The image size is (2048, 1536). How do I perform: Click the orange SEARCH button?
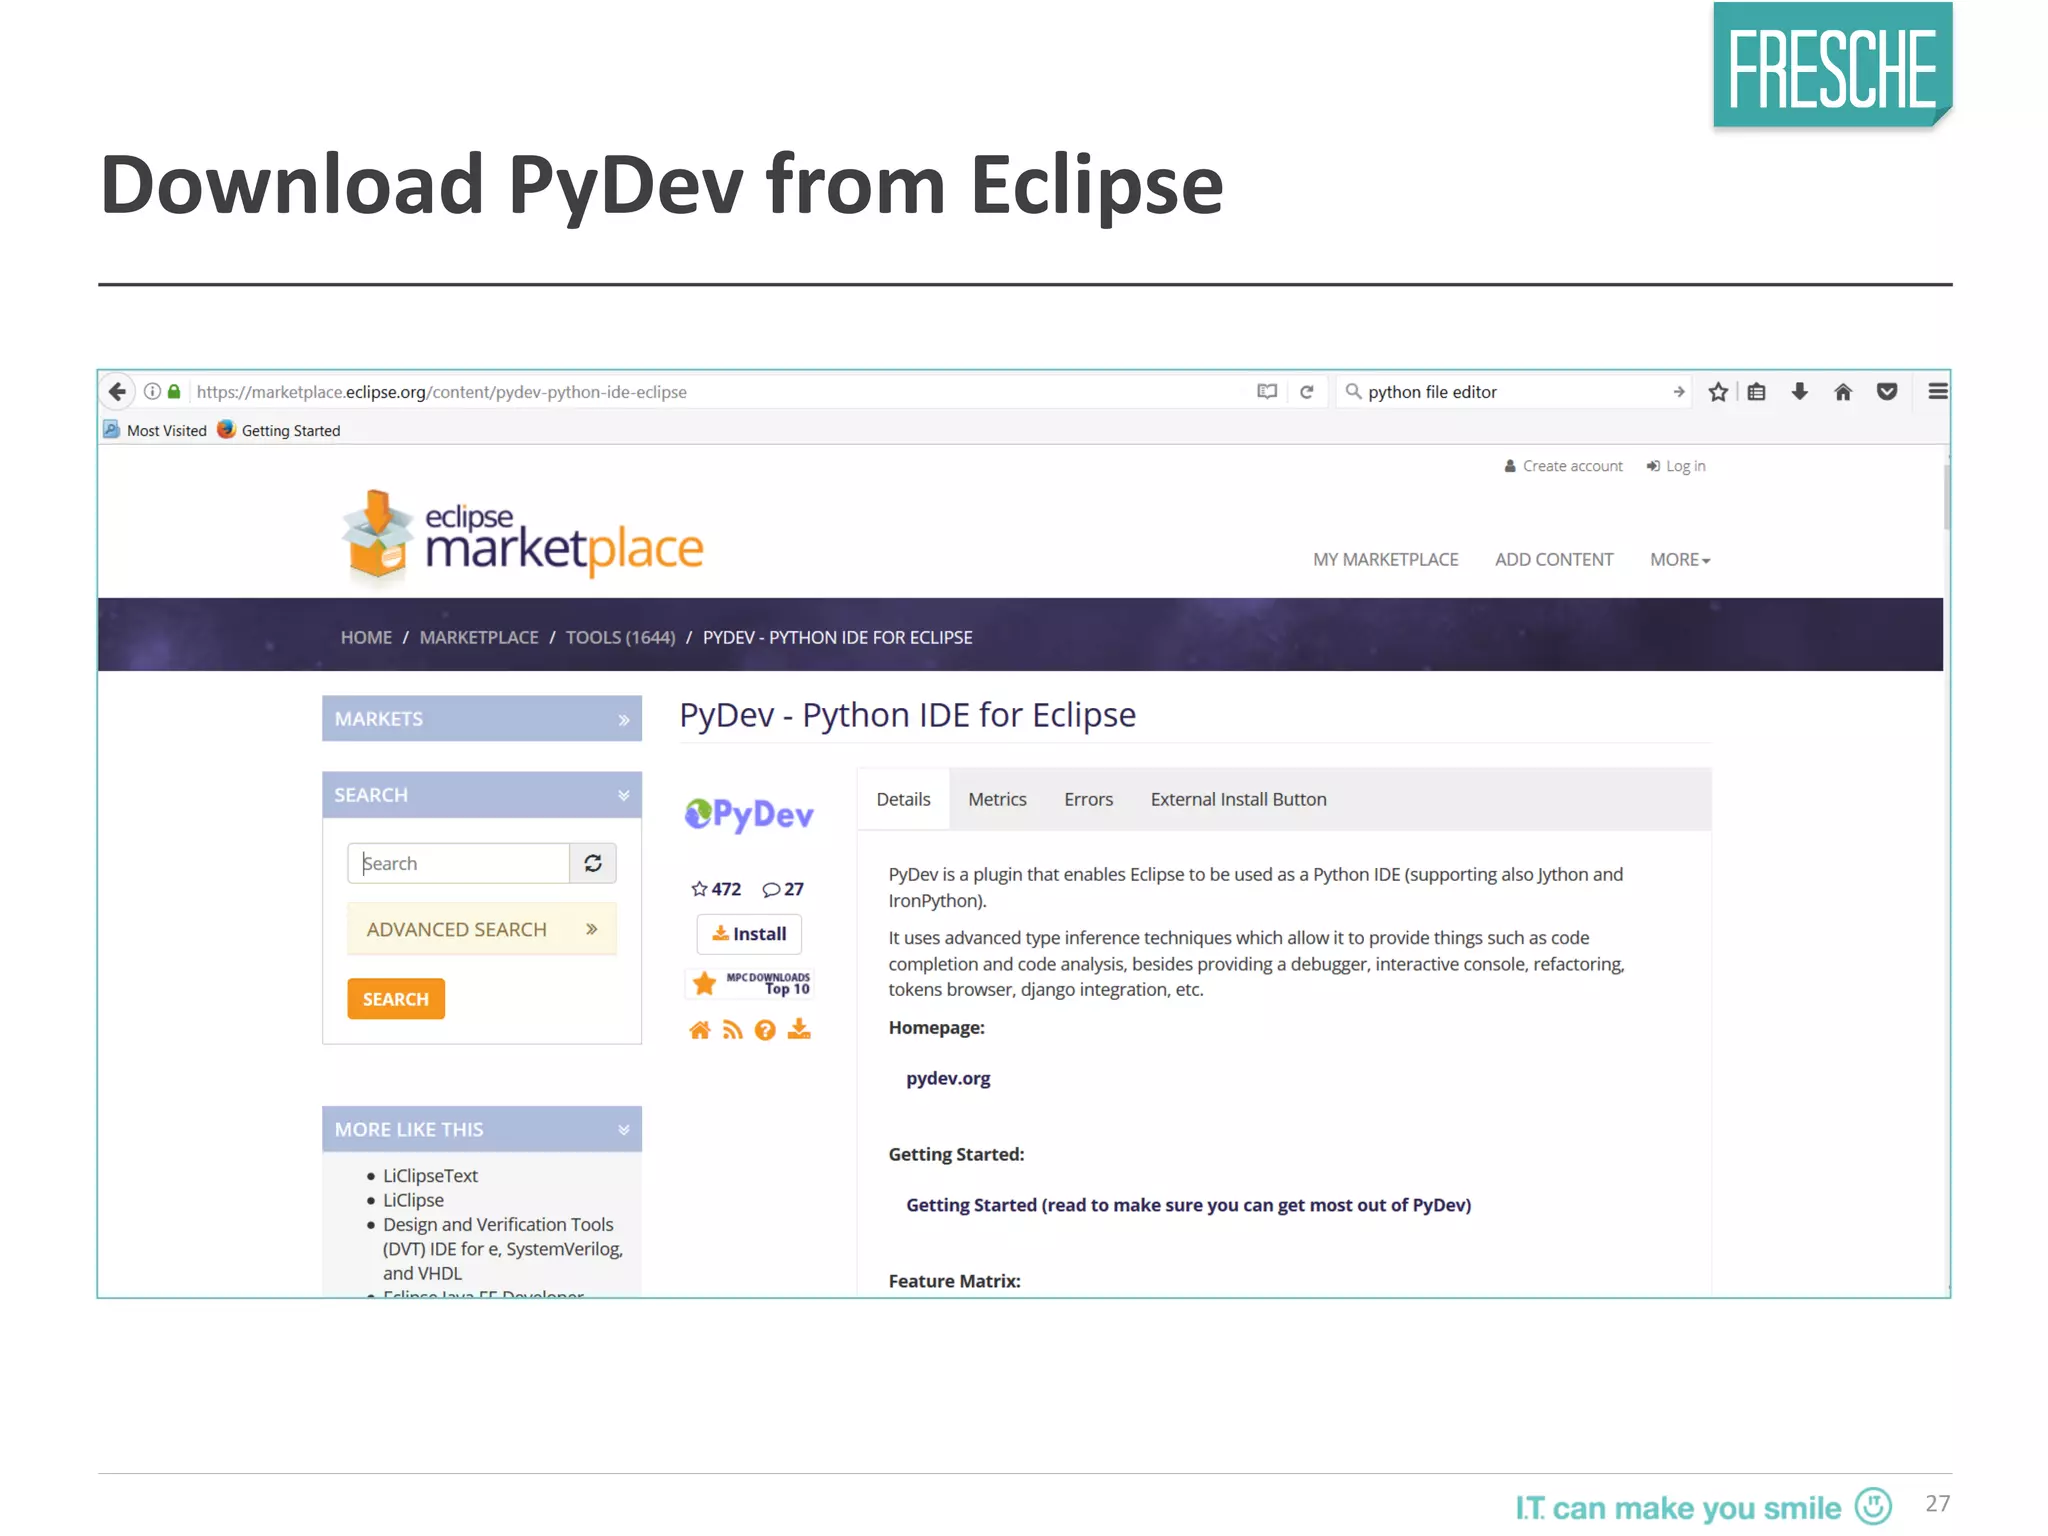pyautogui.click(x=396, y=999)
